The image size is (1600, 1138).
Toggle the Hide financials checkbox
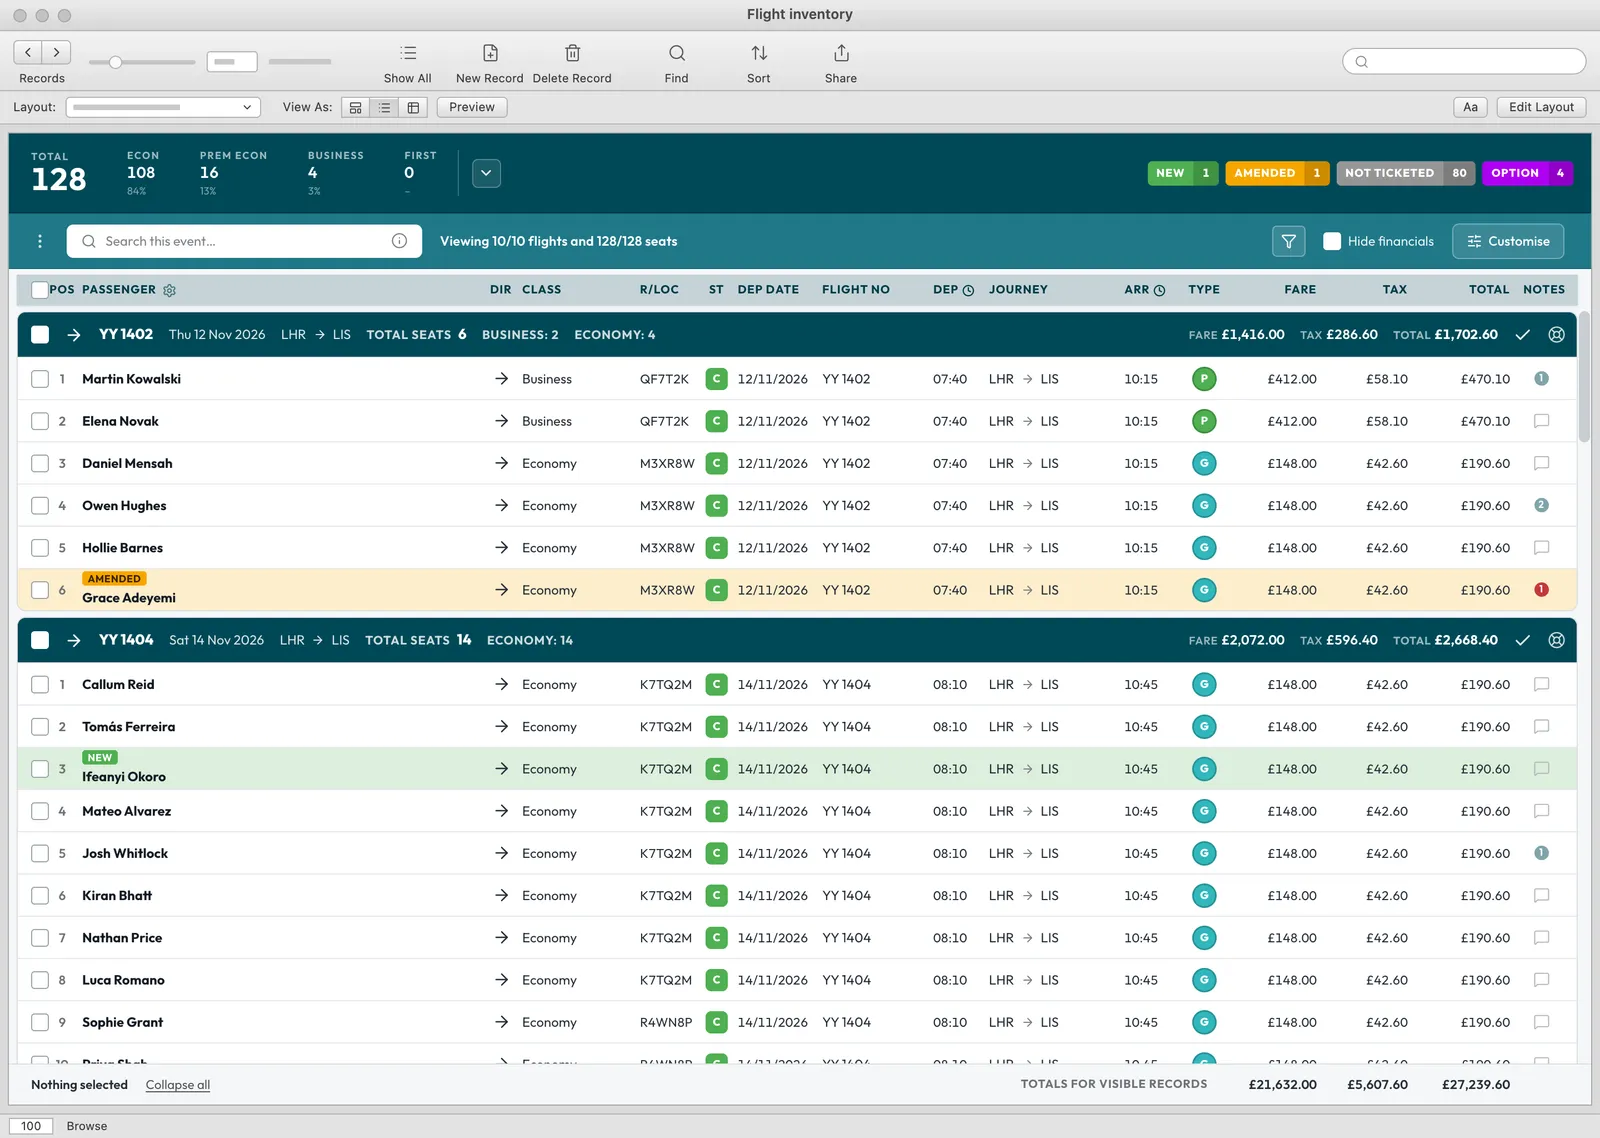click(x=1332, y=241)
